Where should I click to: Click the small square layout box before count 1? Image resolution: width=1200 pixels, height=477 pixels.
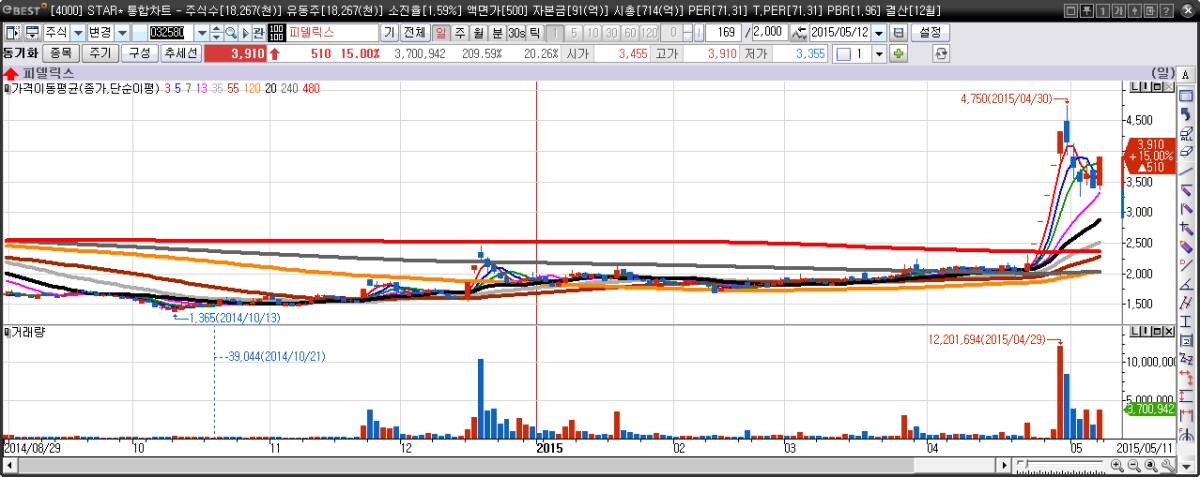tap(843, 53)
